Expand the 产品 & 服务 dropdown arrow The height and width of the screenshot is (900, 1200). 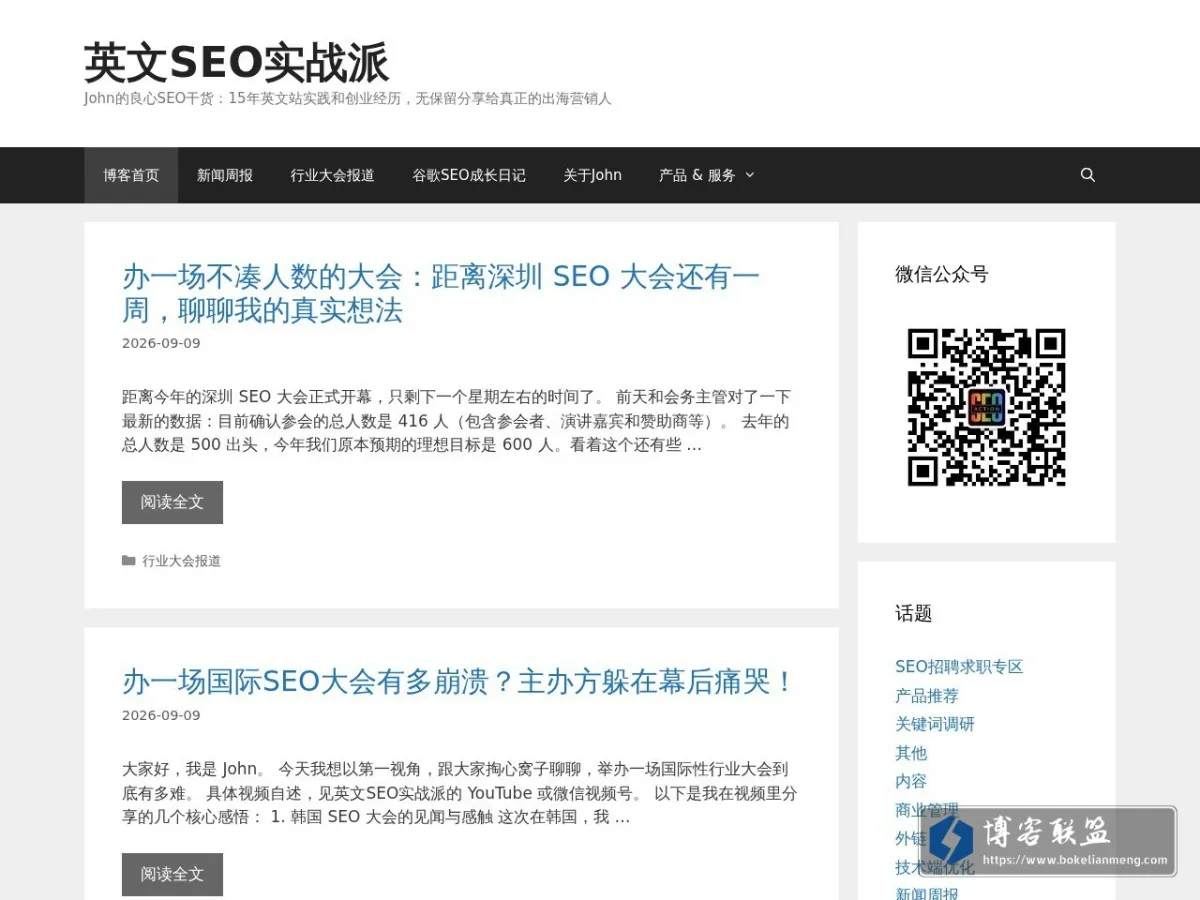pos(750,175)
